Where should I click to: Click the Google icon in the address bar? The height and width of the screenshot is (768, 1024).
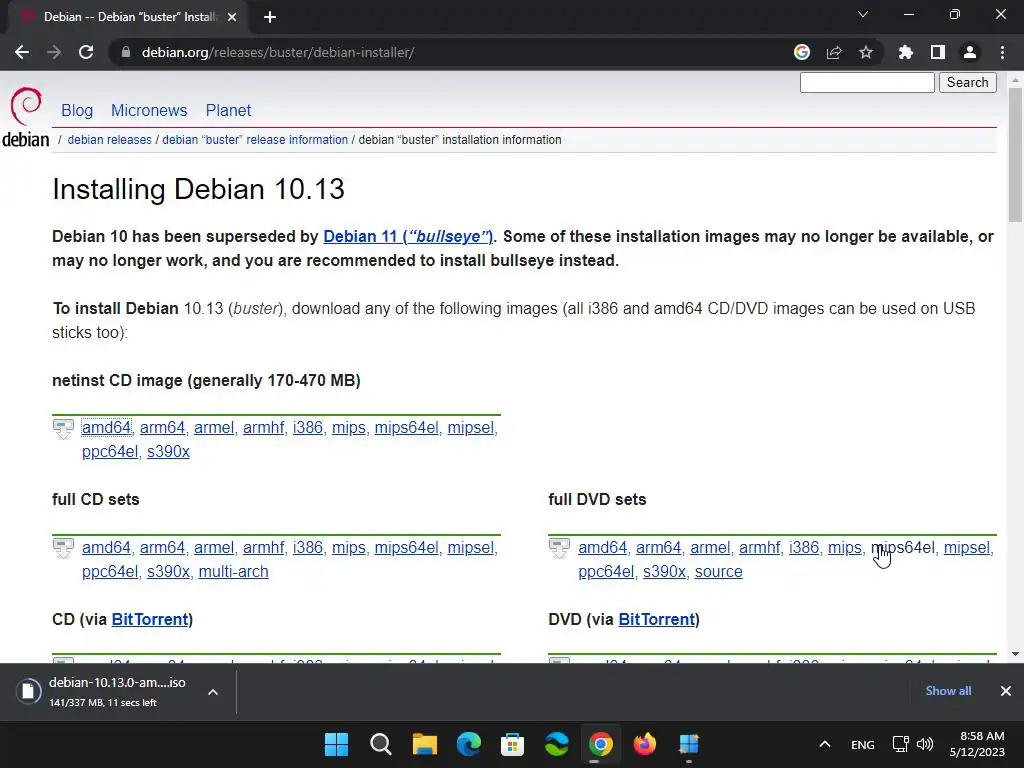pos(802,52)
